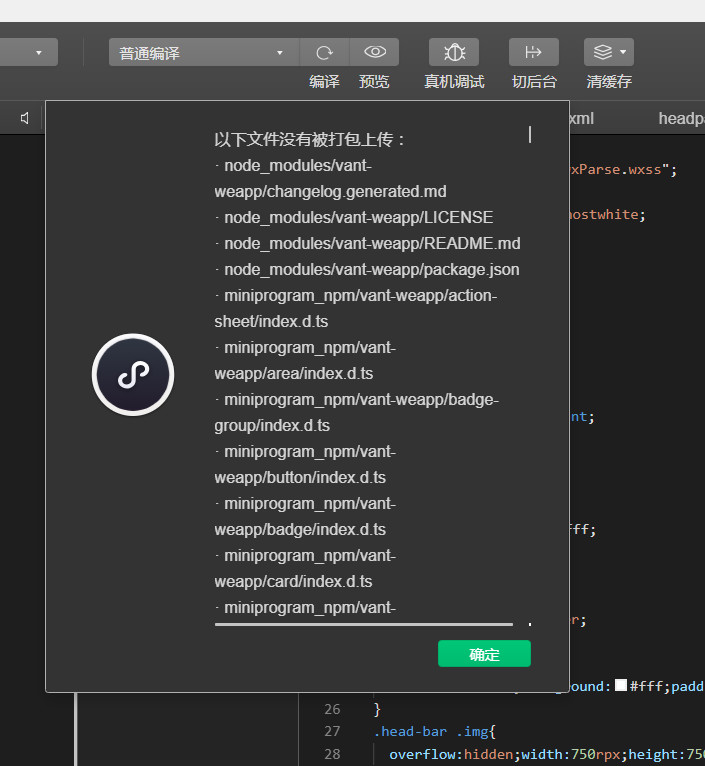Switch to the editor tab ending in xml
Image resolution: width=705 pixels, height=766 pixels.
(581, 118)
